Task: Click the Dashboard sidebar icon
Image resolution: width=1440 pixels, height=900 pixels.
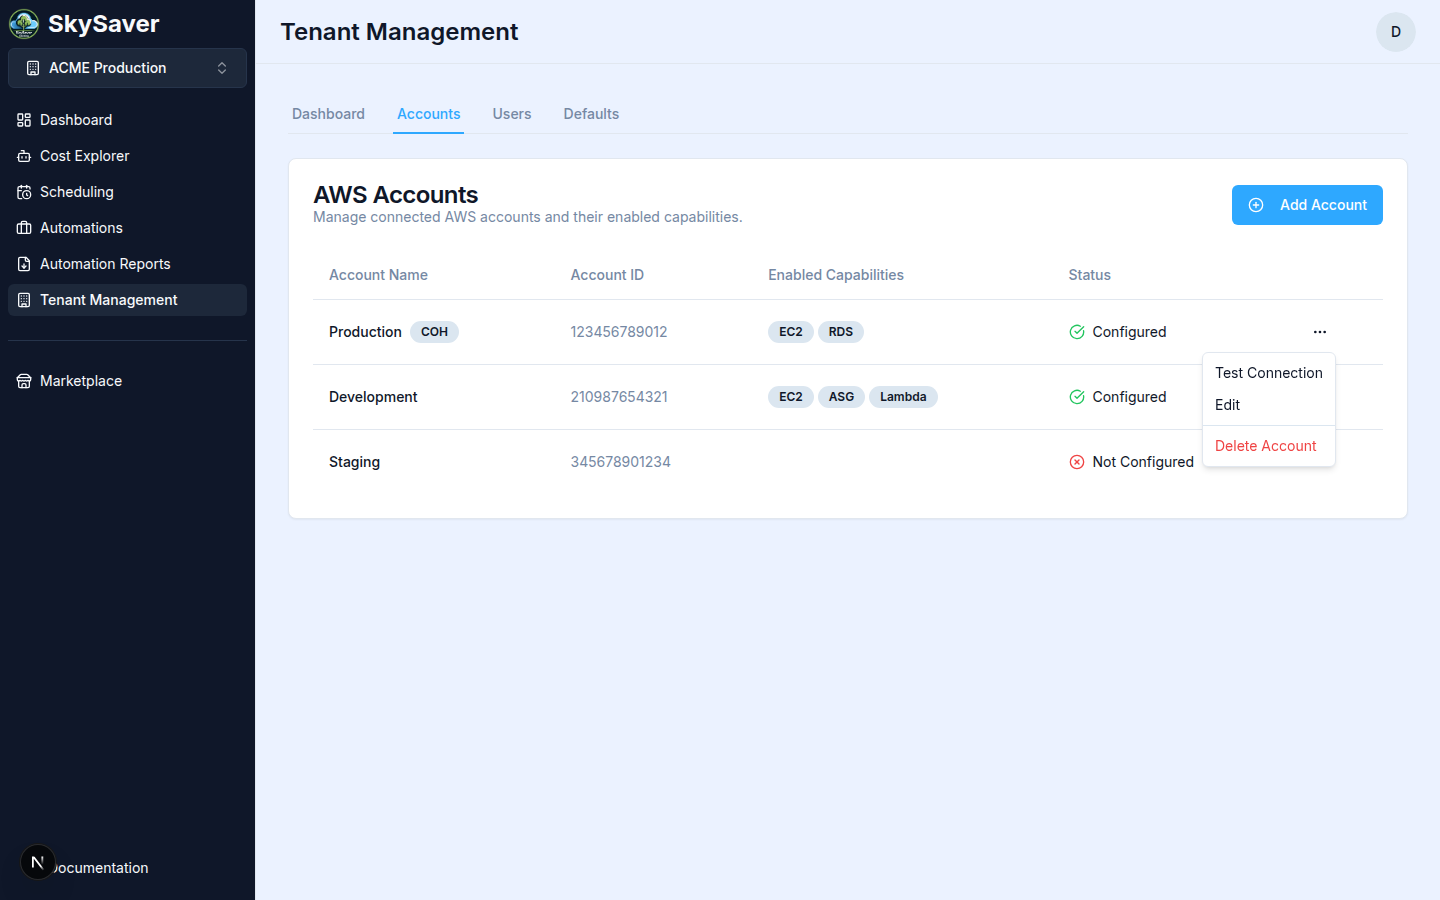Action: (x=24, y=120)
